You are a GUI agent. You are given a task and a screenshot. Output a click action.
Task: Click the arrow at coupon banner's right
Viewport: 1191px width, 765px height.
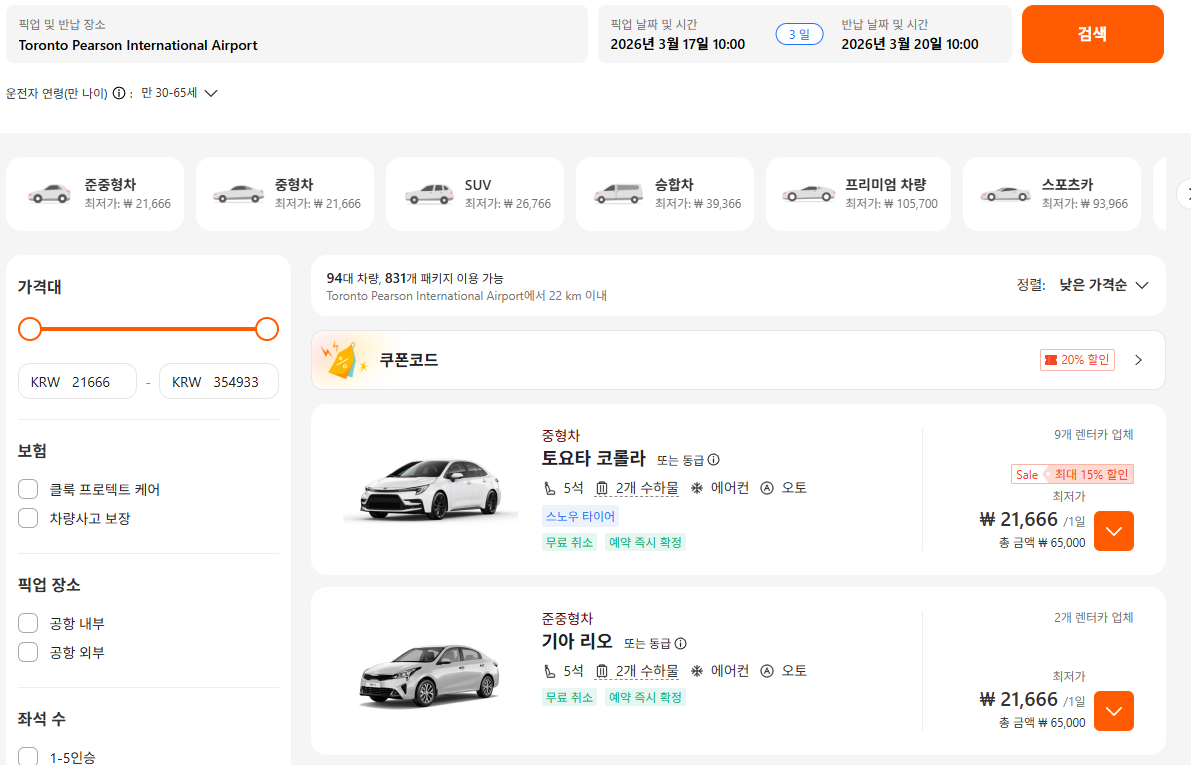1138,360
